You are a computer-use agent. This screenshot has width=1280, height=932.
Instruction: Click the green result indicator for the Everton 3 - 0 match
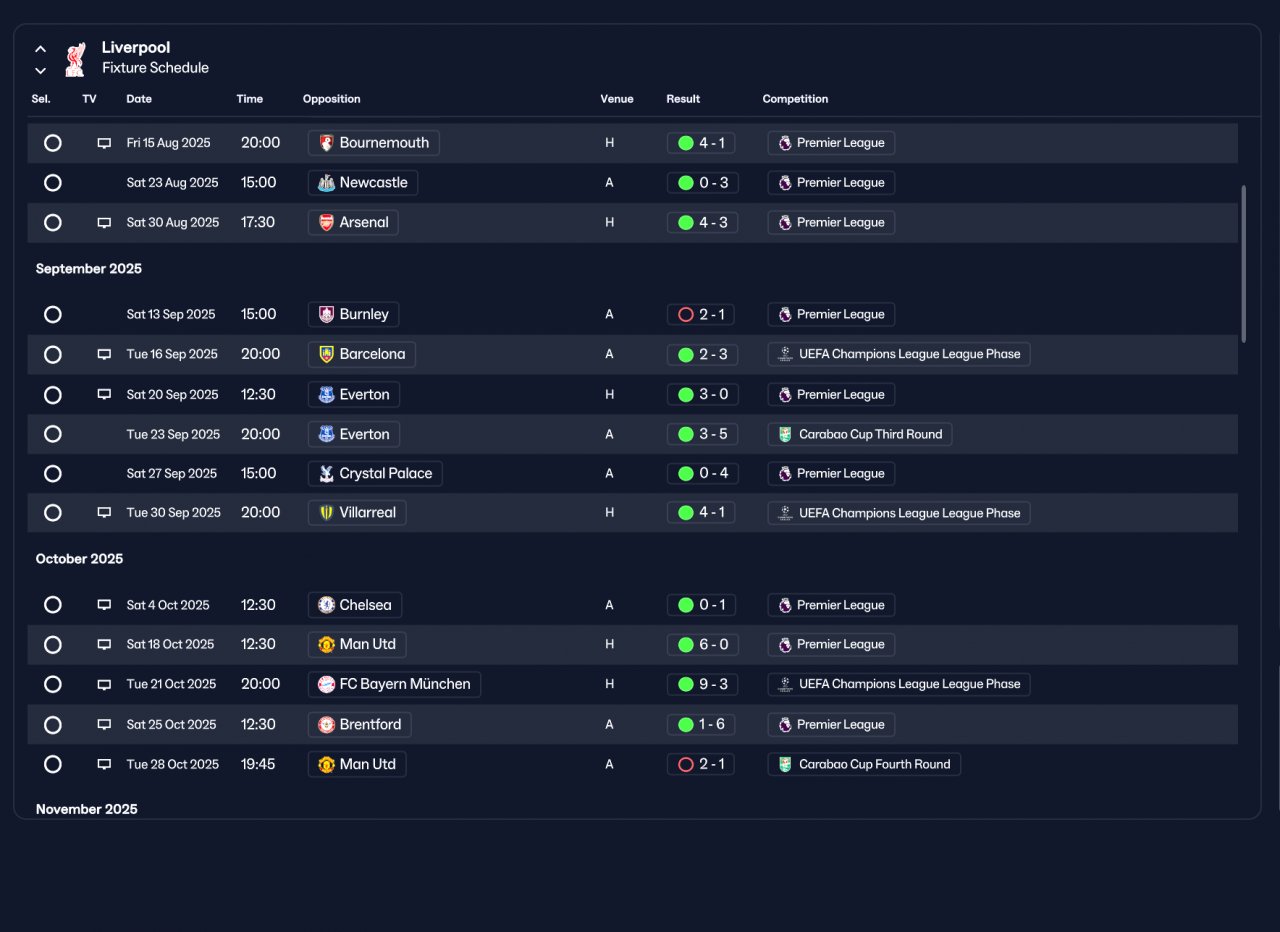click(x=686, y=394)
